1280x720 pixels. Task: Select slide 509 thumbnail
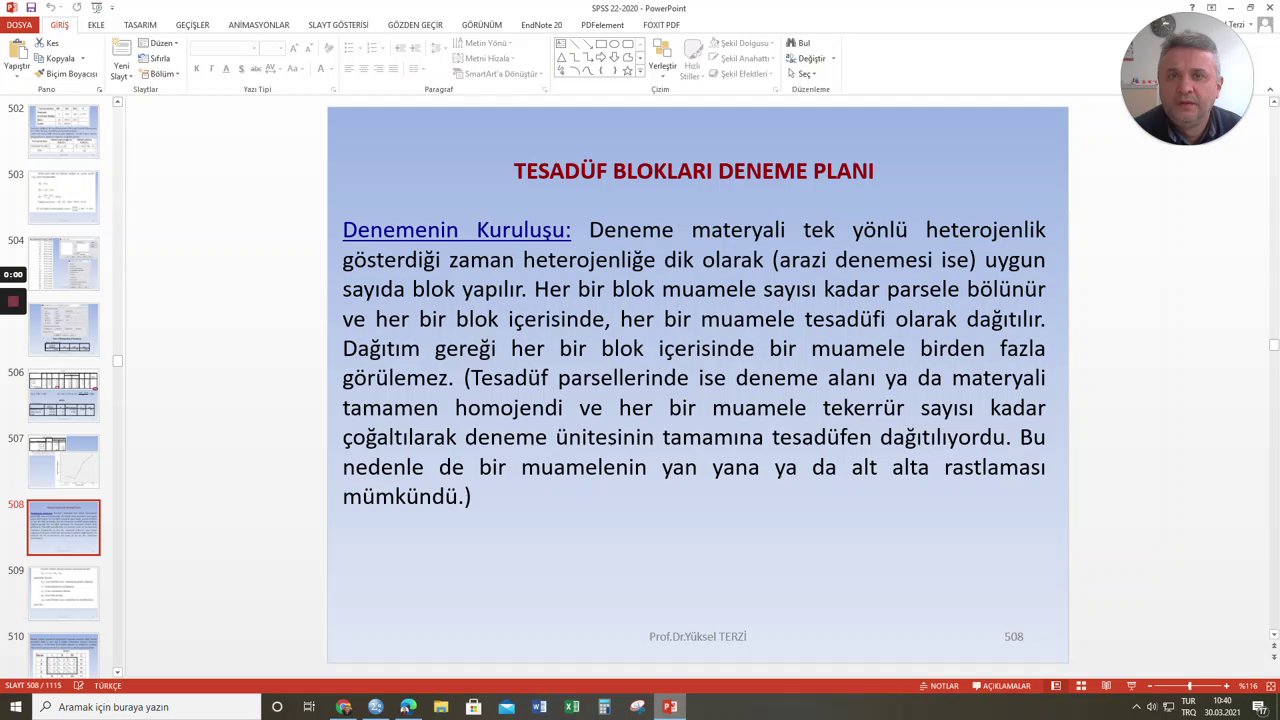[x=64, y=593]
